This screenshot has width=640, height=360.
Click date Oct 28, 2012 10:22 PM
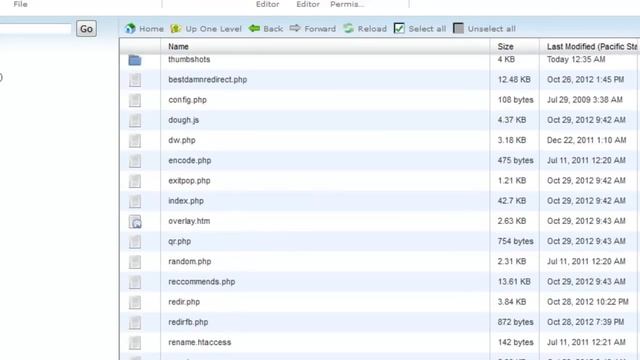pyautogui.click(x=588, y=302)
